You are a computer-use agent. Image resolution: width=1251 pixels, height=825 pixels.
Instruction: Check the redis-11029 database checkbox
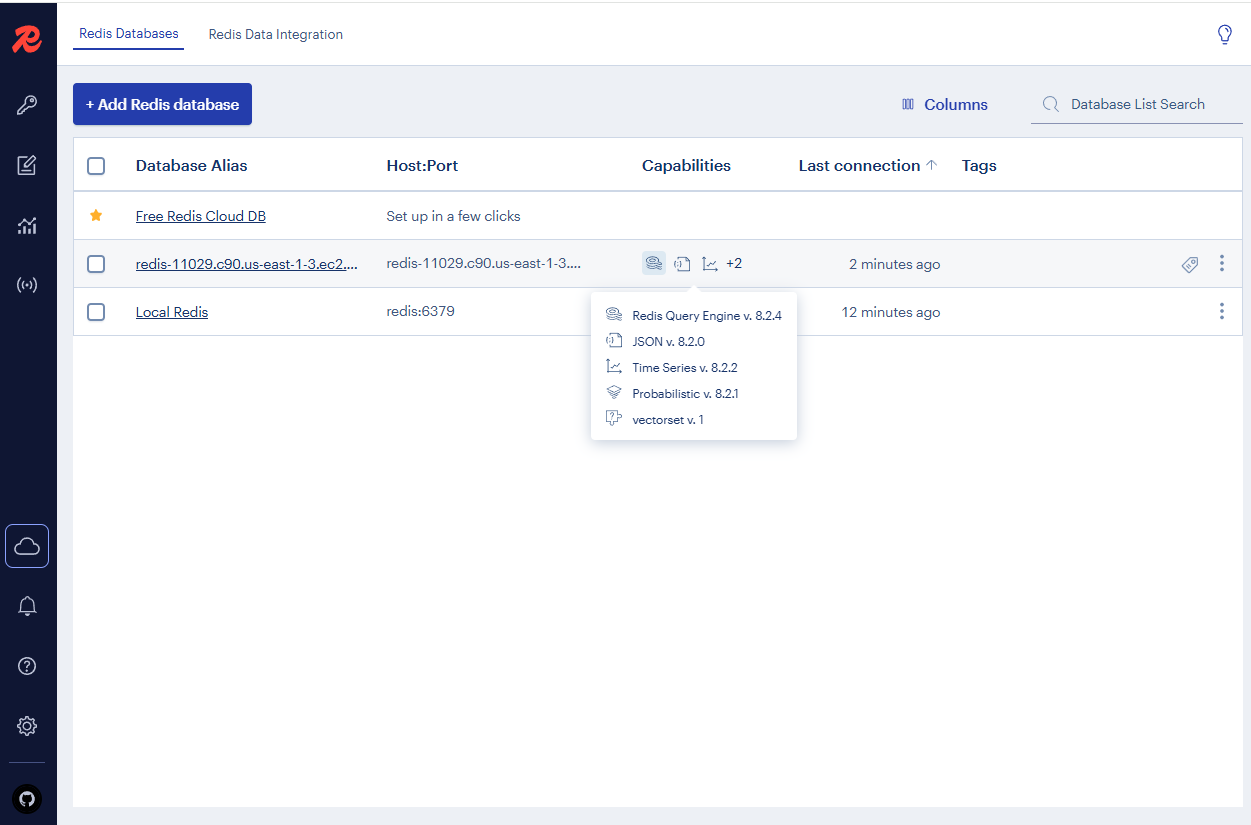(x=96, y=264)
